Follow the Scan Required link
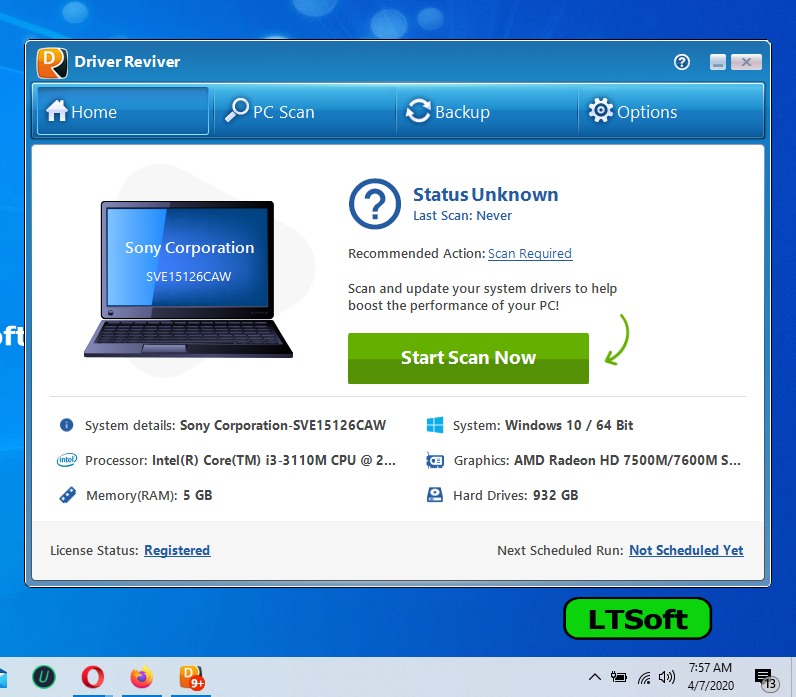 [x=530, y=253]
